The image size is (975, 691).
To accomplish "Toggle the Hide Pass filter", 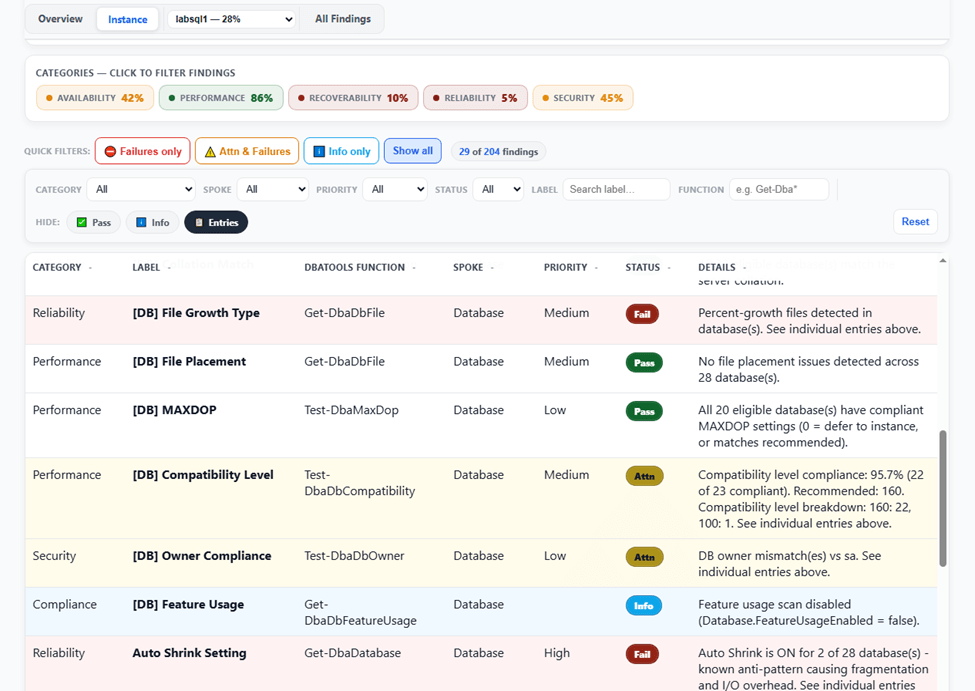I will [93, 222].
